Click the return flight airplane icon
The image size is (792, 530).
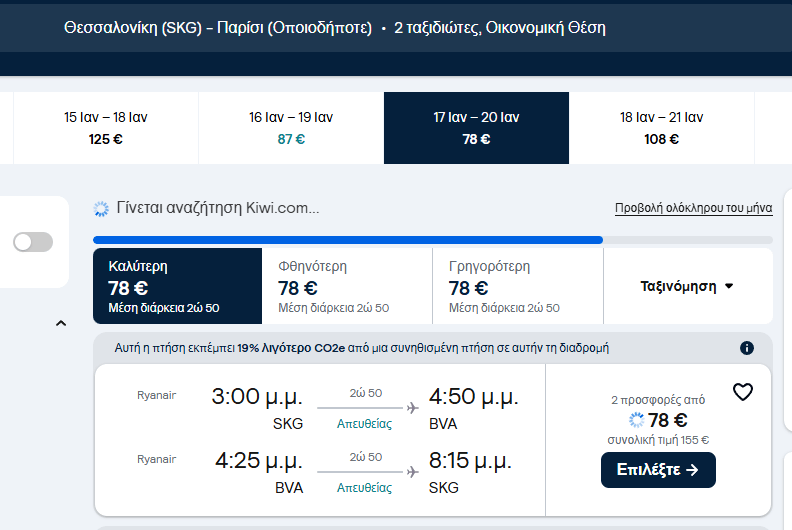click(412, 471)
